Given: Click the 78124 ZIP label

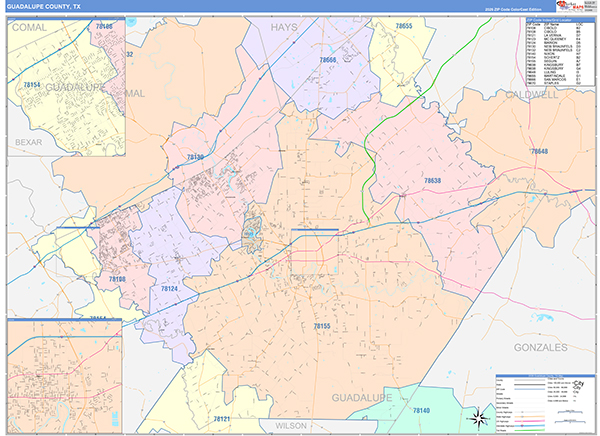Looking at the screenshot, I should (x=169, y=289).
